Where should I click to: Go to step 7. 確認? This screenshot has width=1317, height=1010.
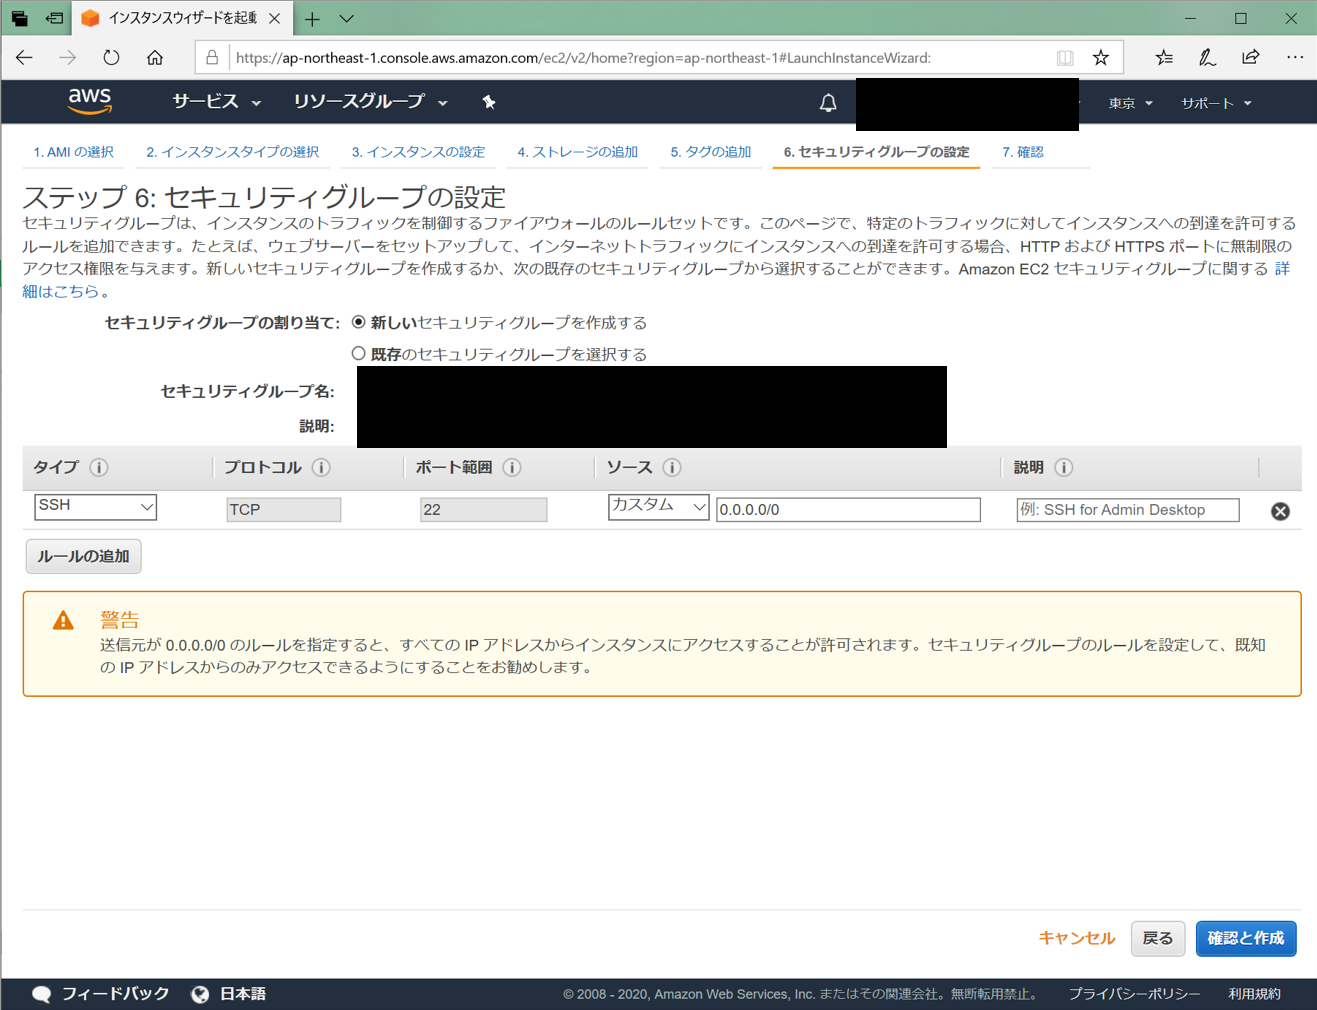[1022, 152]
